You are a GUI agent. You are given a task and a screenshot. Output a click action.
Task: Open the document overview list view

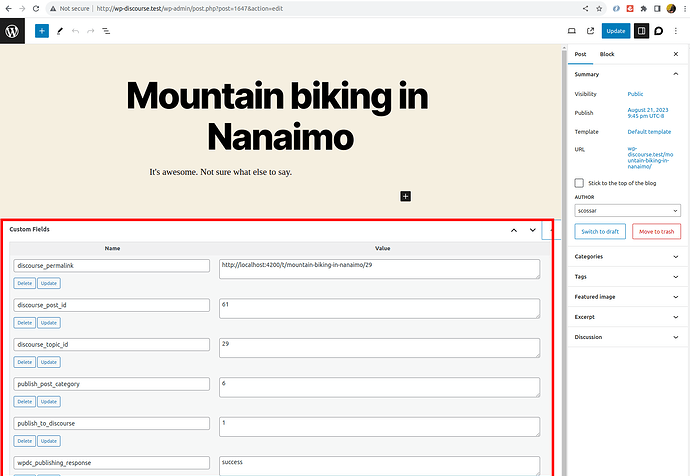coord(106,31)
